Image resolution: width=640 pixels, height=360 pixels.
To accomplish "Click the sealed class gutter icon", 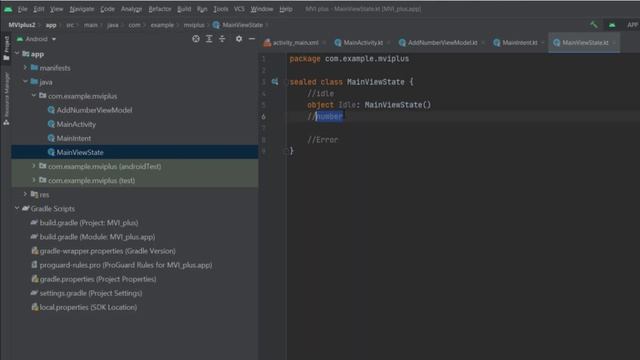I will coord(275,82).
